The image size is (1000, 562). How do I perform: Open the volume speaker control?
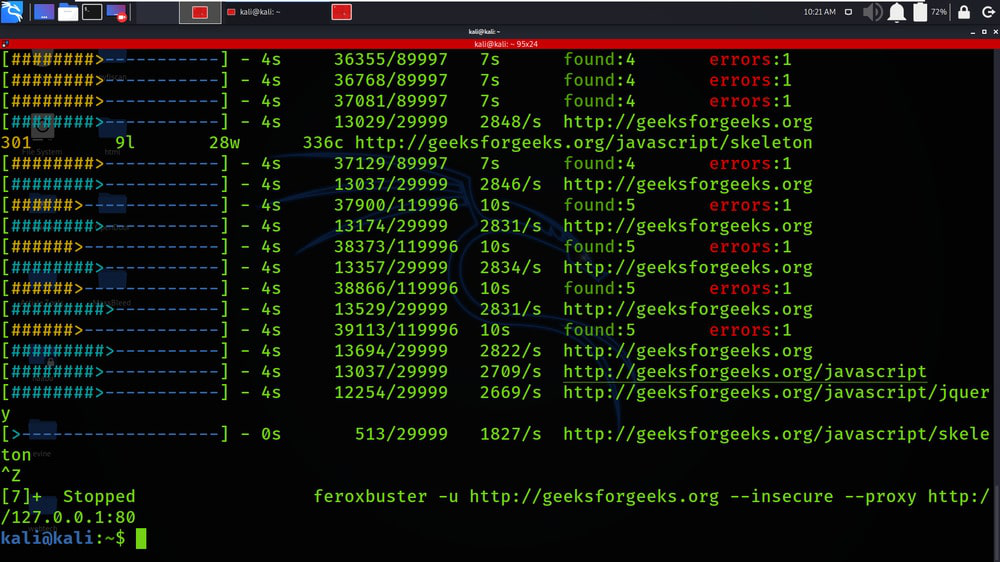(872, 12)
